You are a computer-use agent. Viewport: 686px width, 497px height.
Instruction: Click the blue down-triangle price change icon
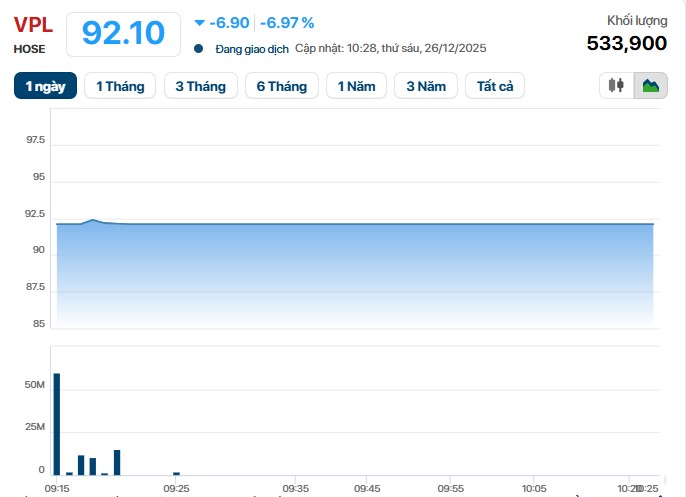pyautogui.click(x=199, y=23)
